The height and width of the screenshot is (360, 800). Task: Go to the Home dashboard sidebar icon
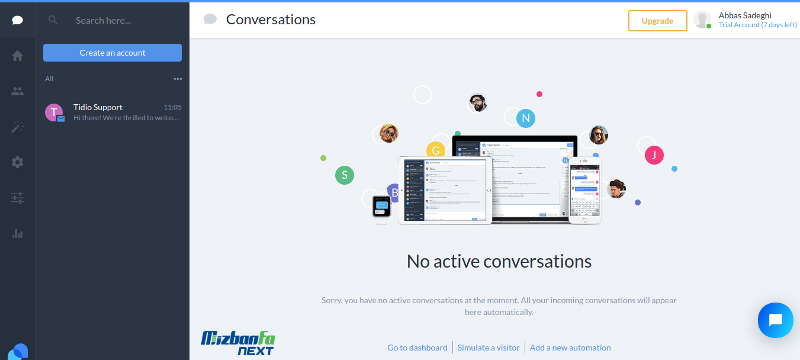click(17, 56)
